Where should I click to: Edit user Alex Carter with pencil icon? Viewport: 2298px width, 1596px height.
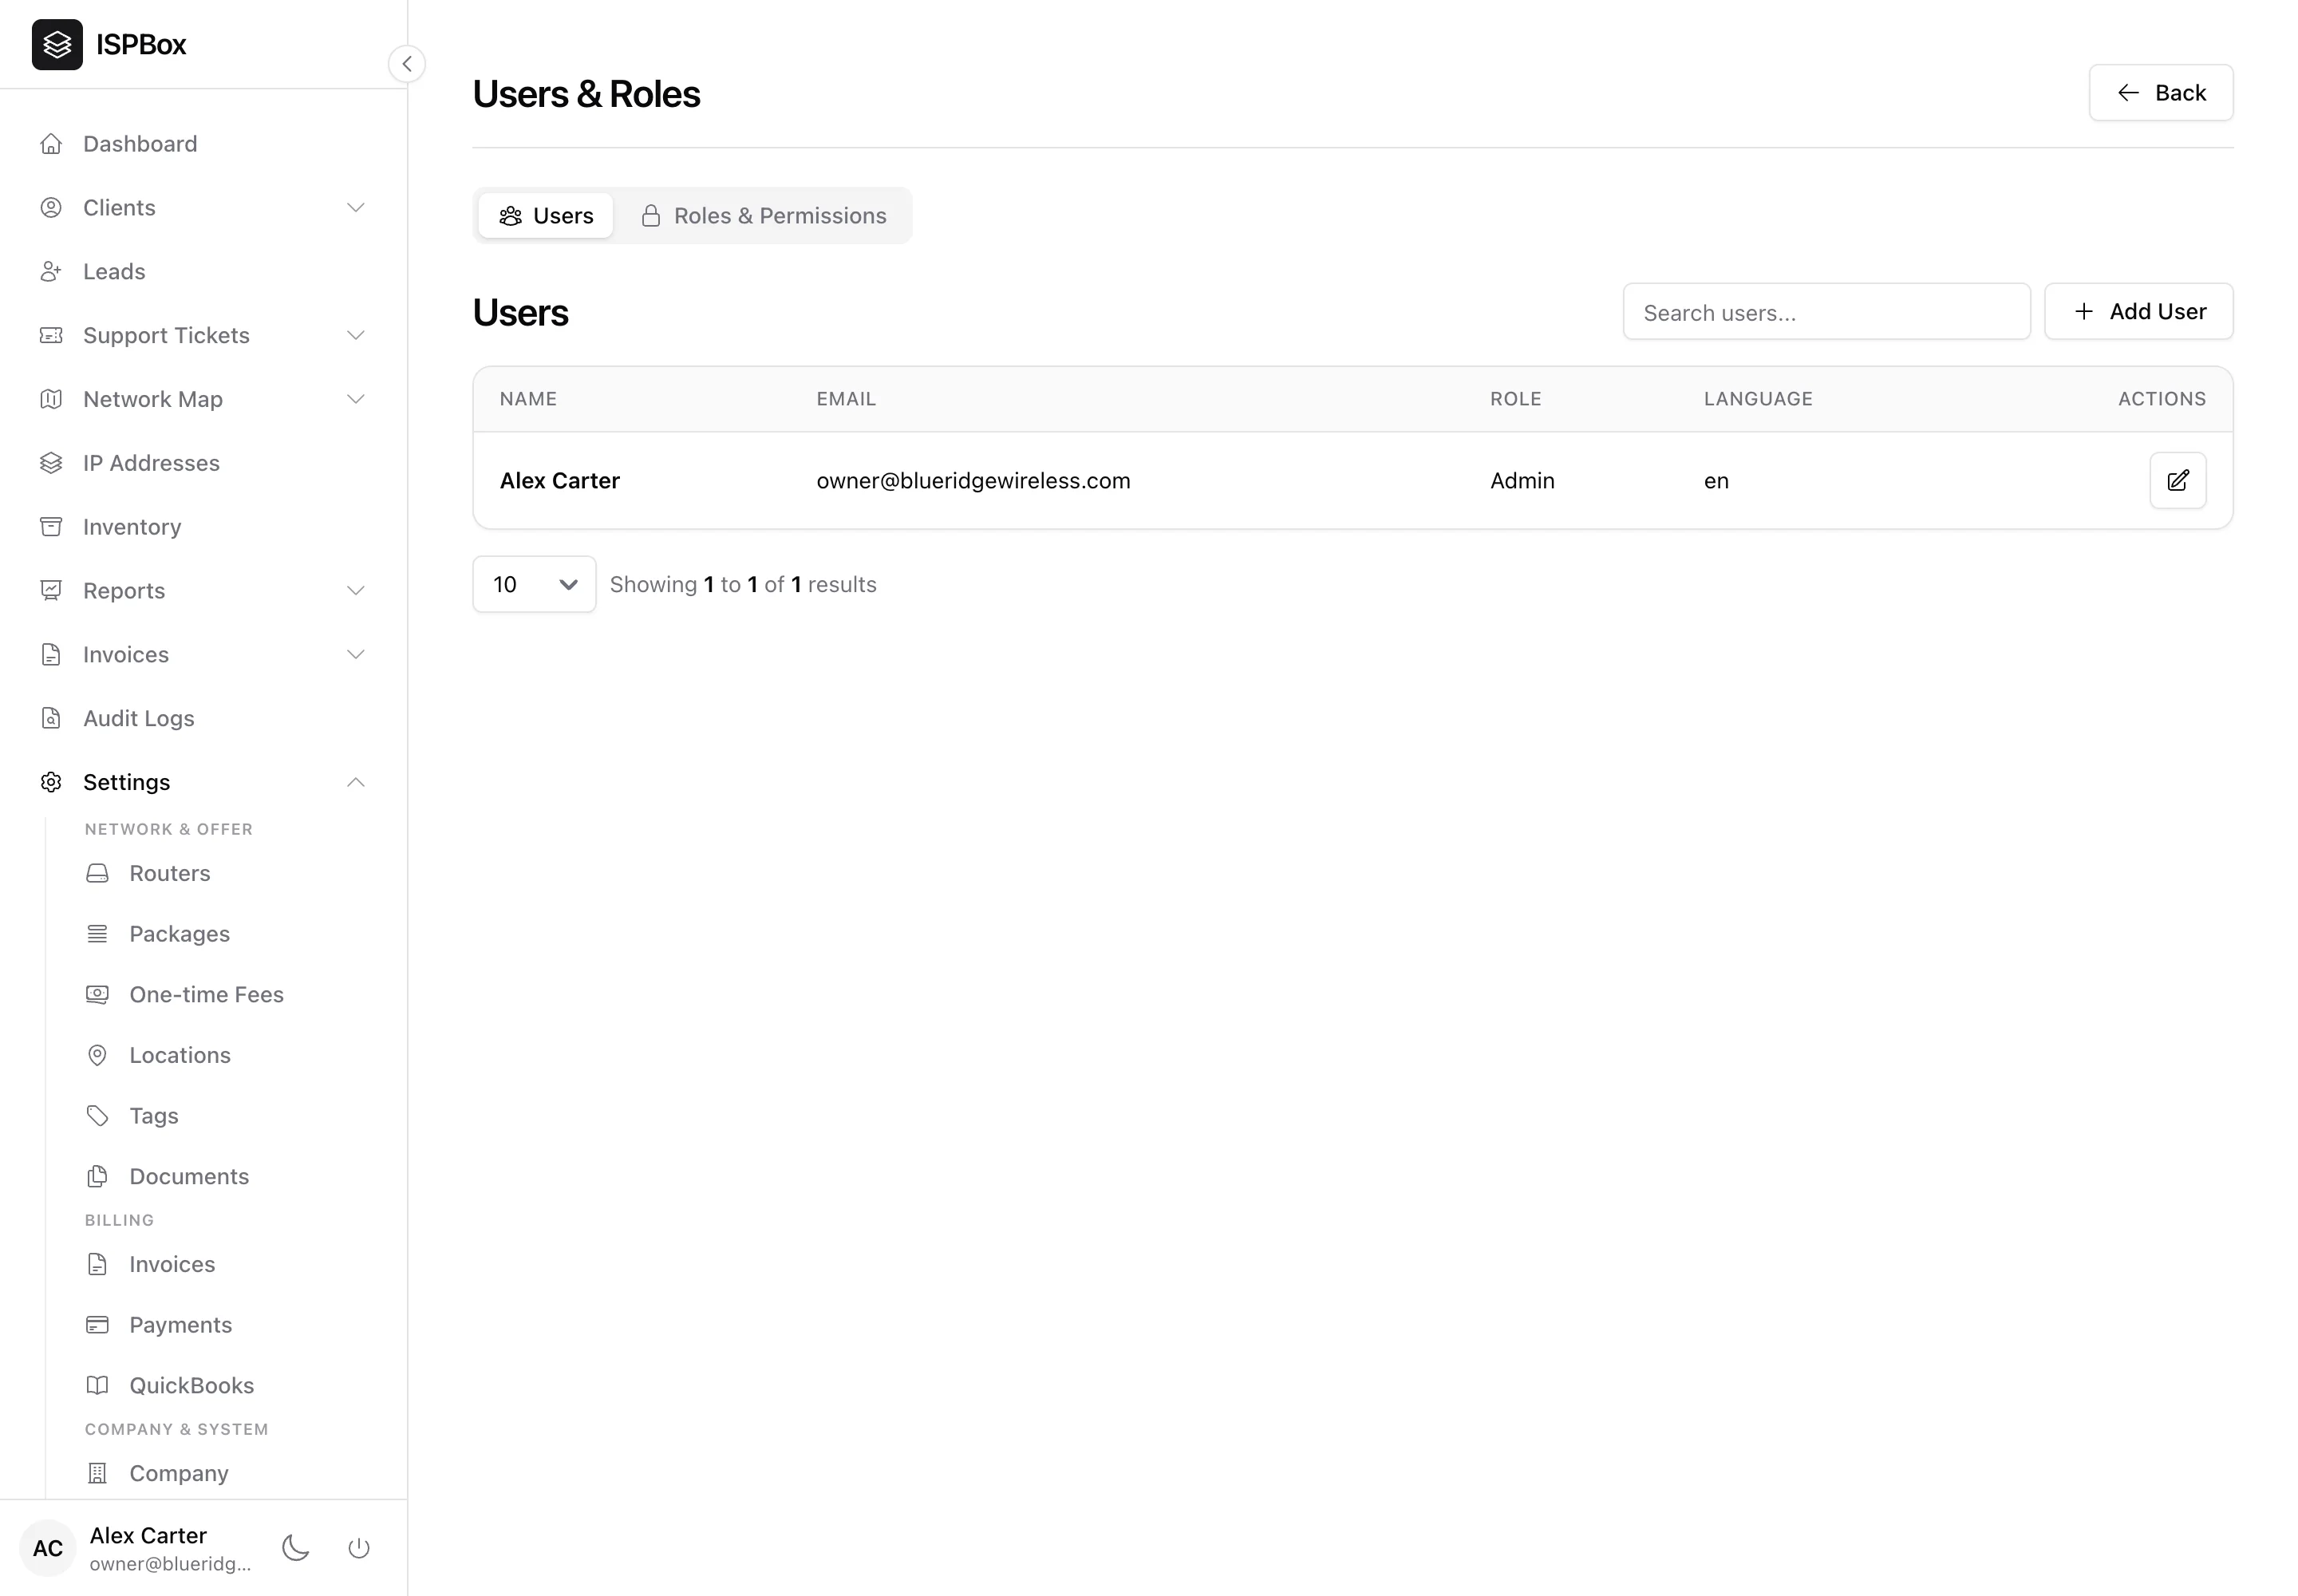pos(2178,481)
